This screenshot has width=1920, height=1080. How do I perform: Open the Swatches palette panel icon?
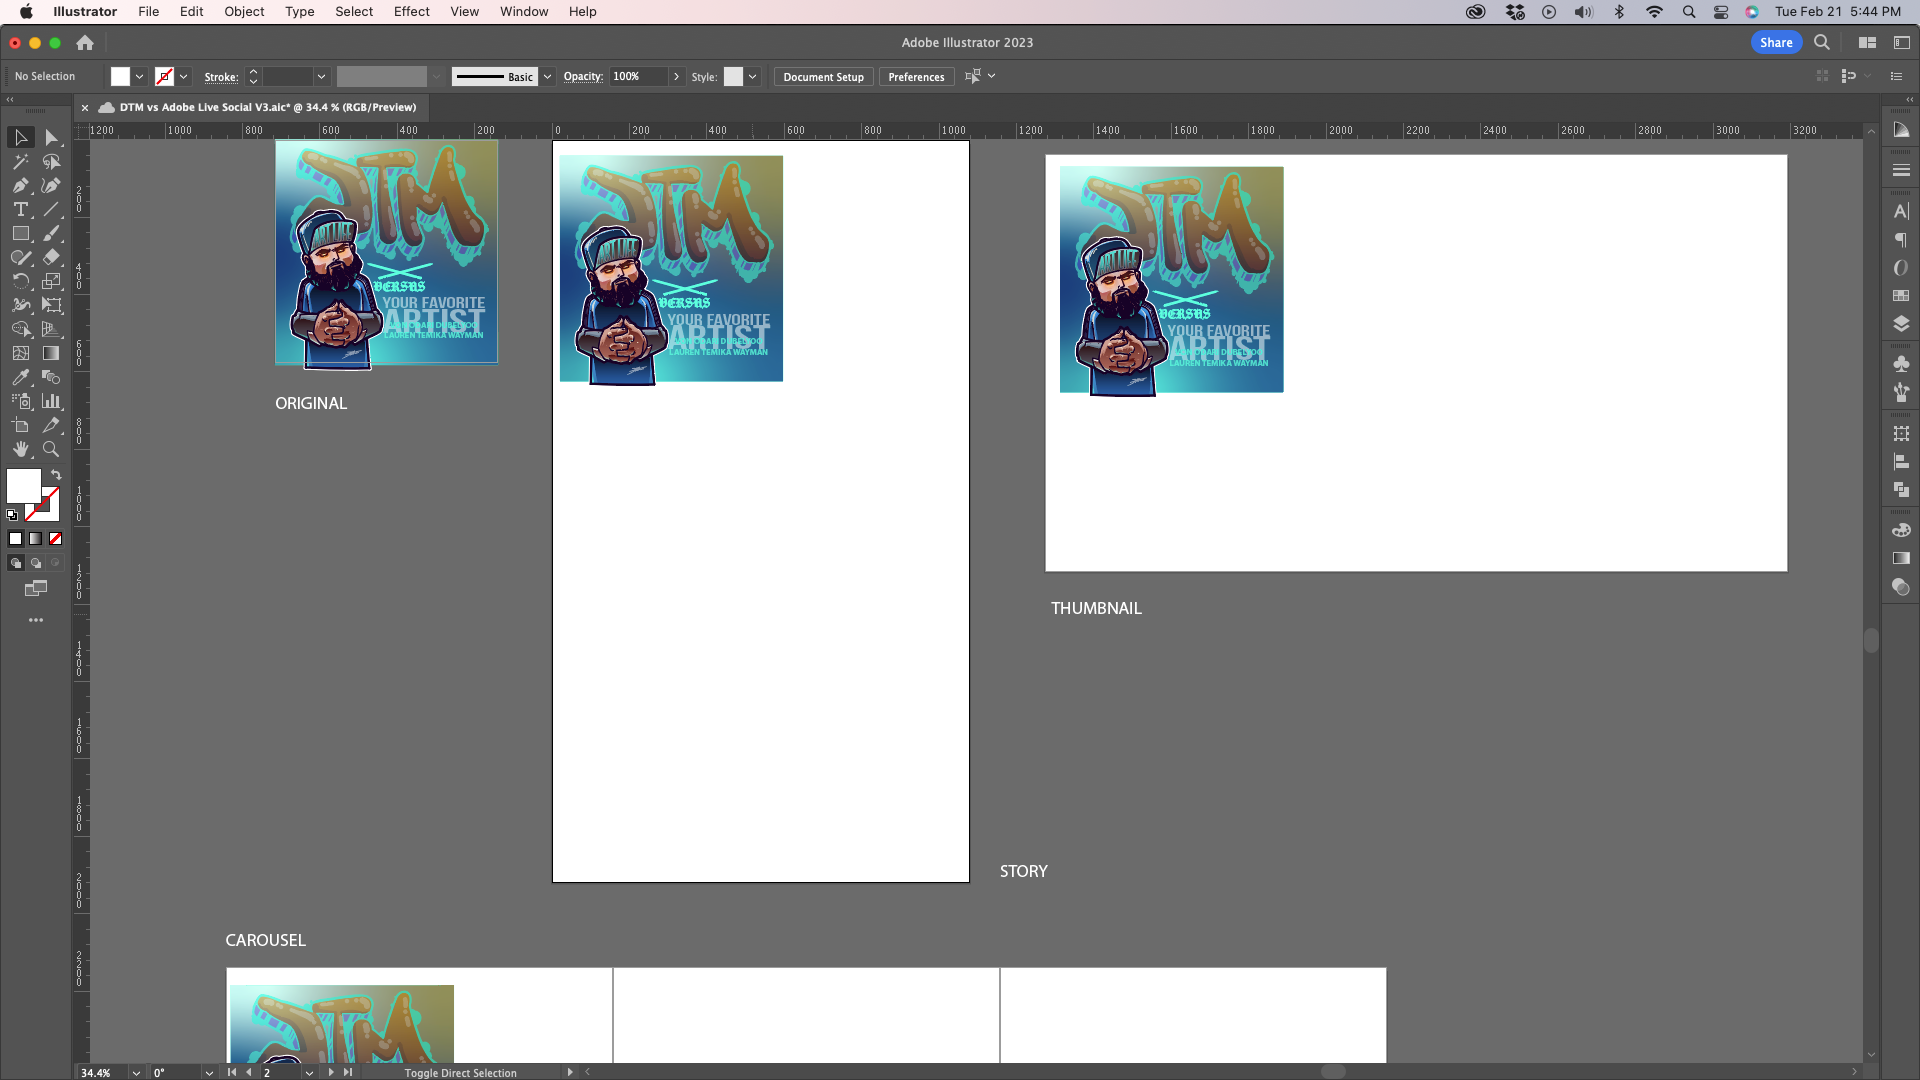coord(1901,296)
